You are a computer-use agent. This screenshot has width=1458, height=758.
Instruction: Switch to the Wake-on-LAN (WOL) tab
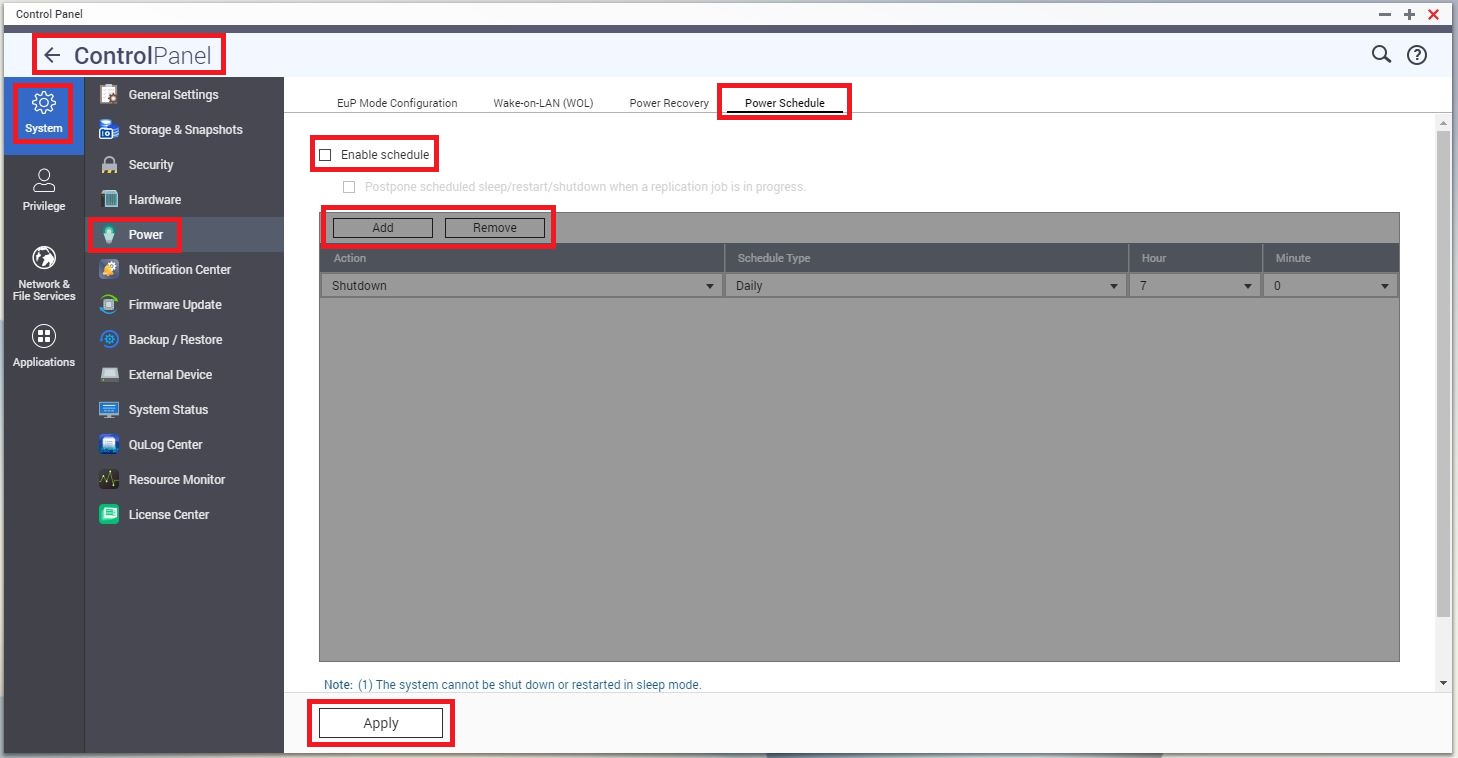(543, 103)
